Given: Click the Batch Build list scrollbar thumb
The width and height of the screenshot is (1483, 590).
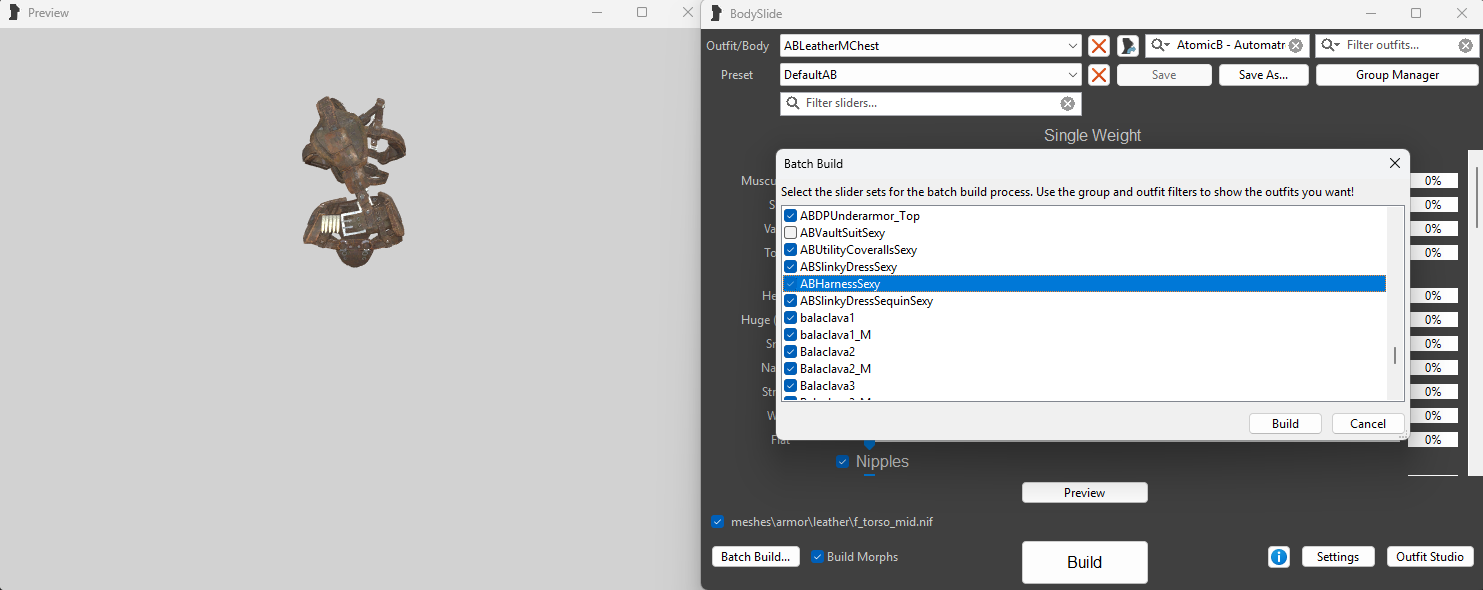Looking at the screenshot, I should (x=1395, y=355).
